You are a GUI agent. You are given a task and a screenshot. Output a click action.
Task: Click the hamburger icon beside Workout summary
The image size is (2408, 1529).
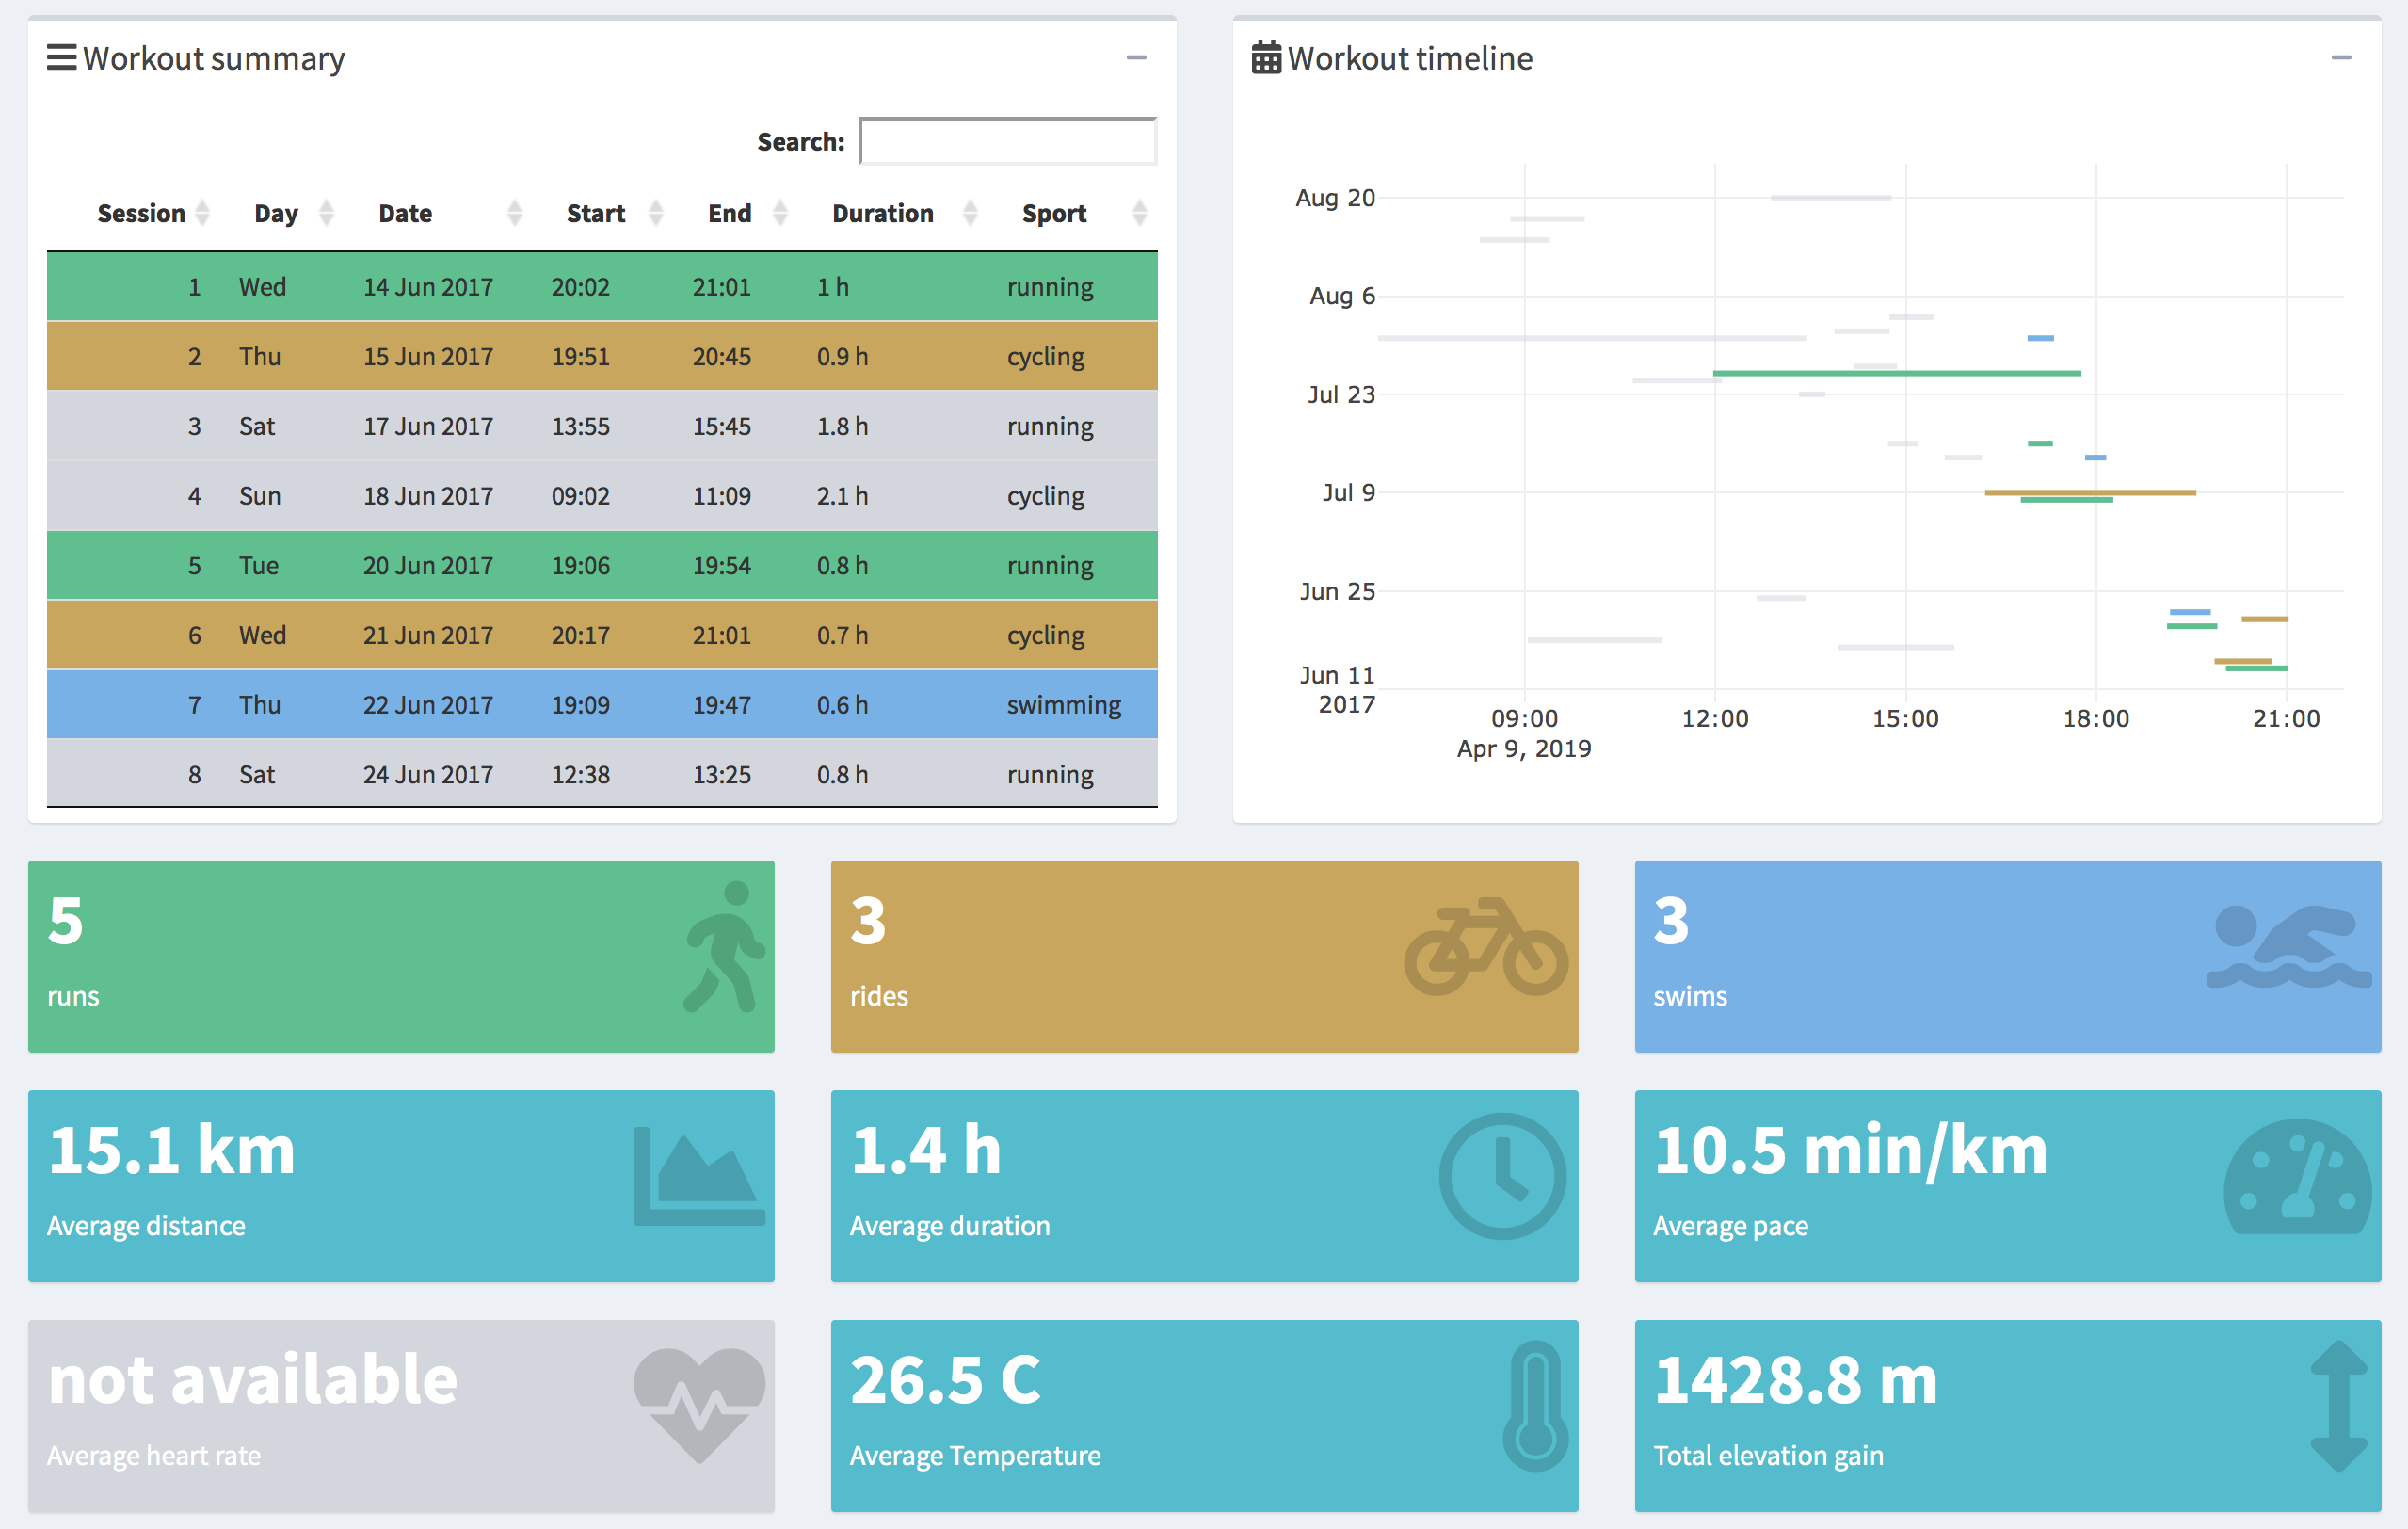[x=61, y=58]
